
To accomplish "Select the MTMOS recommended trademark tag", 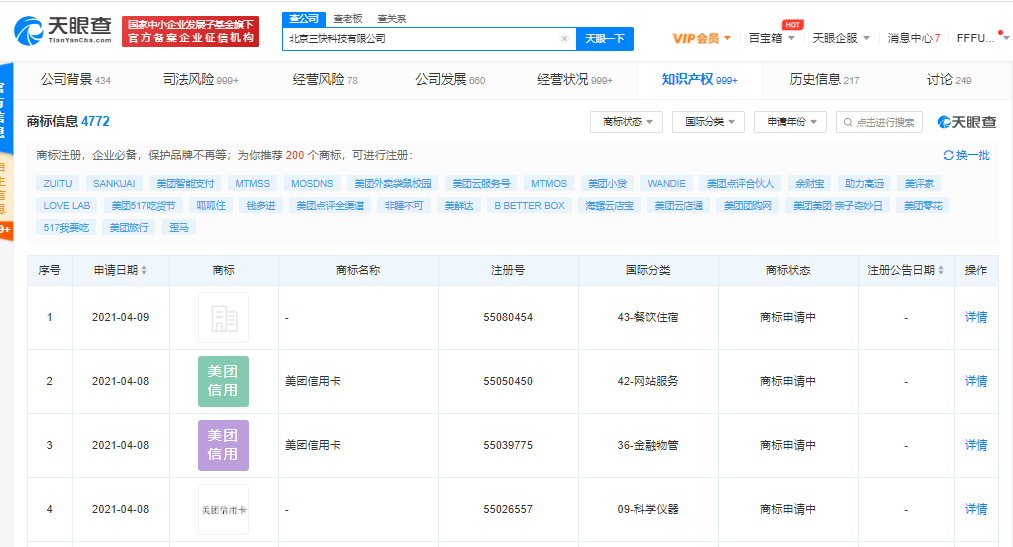I will coord(548,183).
